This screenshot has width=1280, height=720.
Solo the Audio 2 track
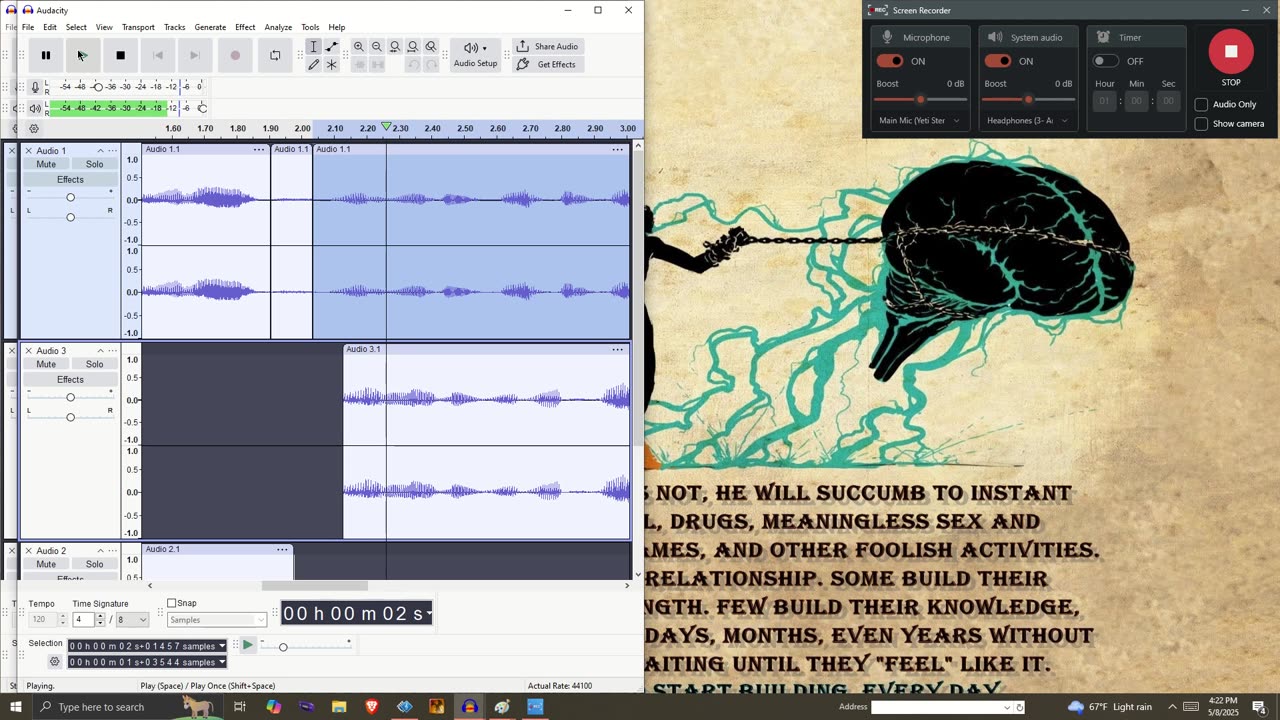coord(94,564)
